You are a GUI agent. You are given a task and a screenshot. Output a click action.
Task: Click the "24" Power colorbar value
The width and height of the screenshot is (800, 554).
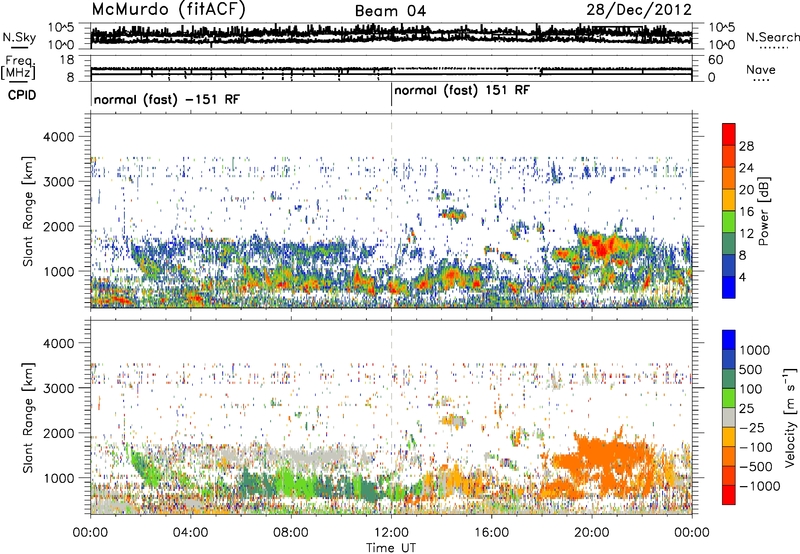point(746,168)
